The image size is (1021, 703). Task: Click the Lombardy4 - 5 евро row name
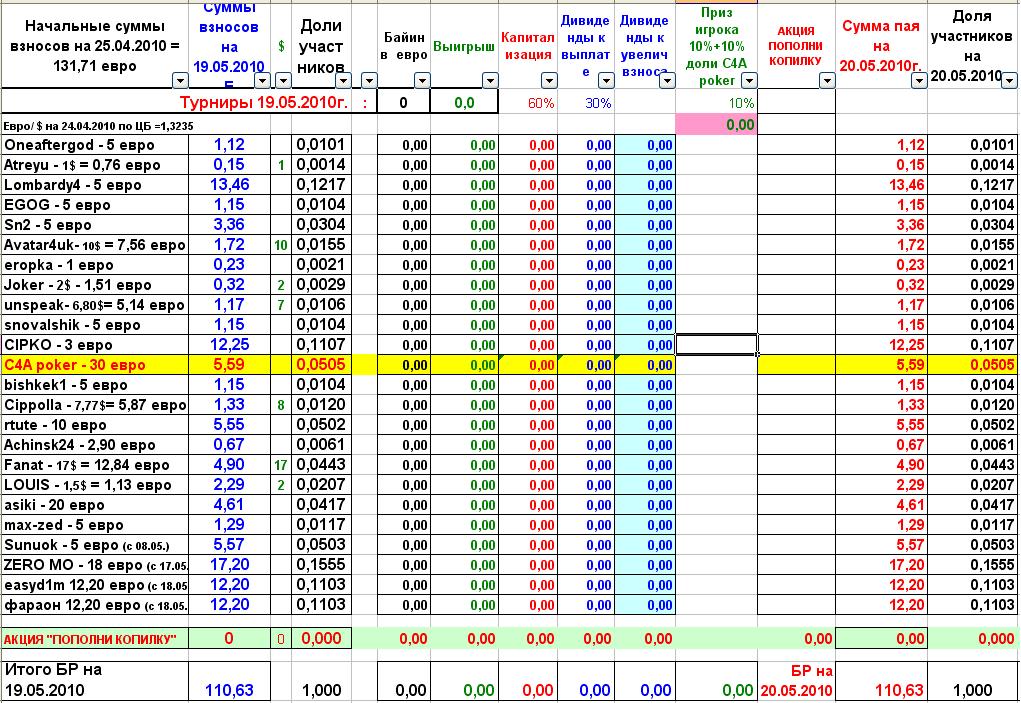coord(95,185)
